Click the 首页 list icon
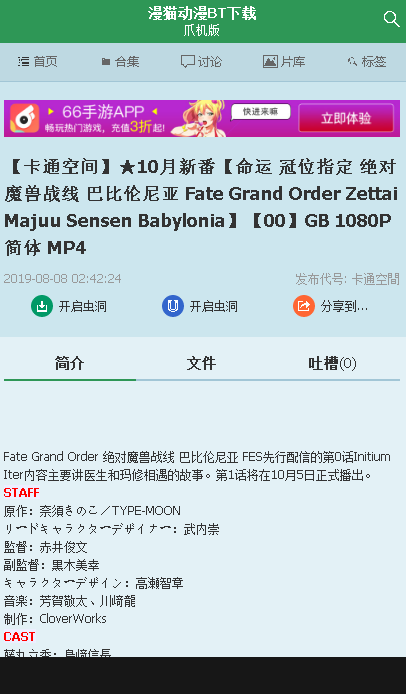This screenshot has height=694, width=406. click(23, 62)
